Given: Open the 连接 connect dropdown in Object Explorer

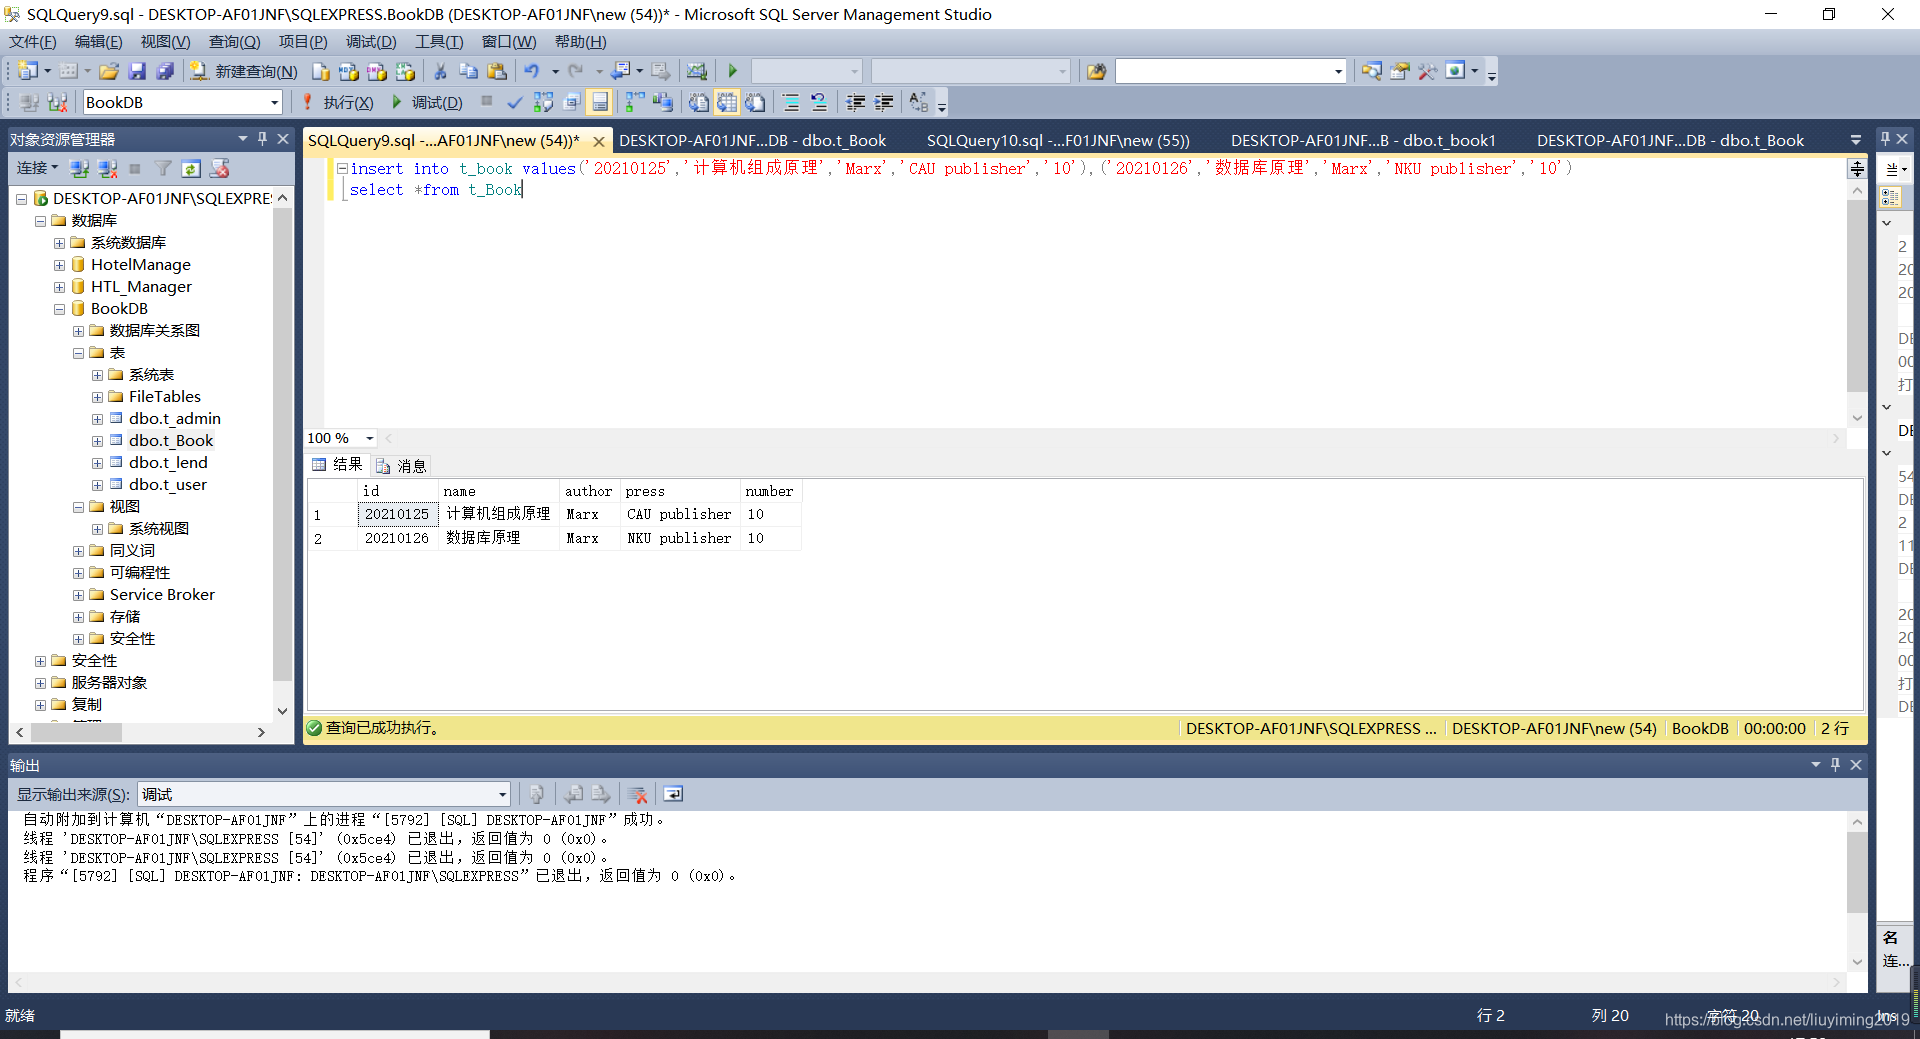Looking at the screenshot, I should click(x=38, y=168).
